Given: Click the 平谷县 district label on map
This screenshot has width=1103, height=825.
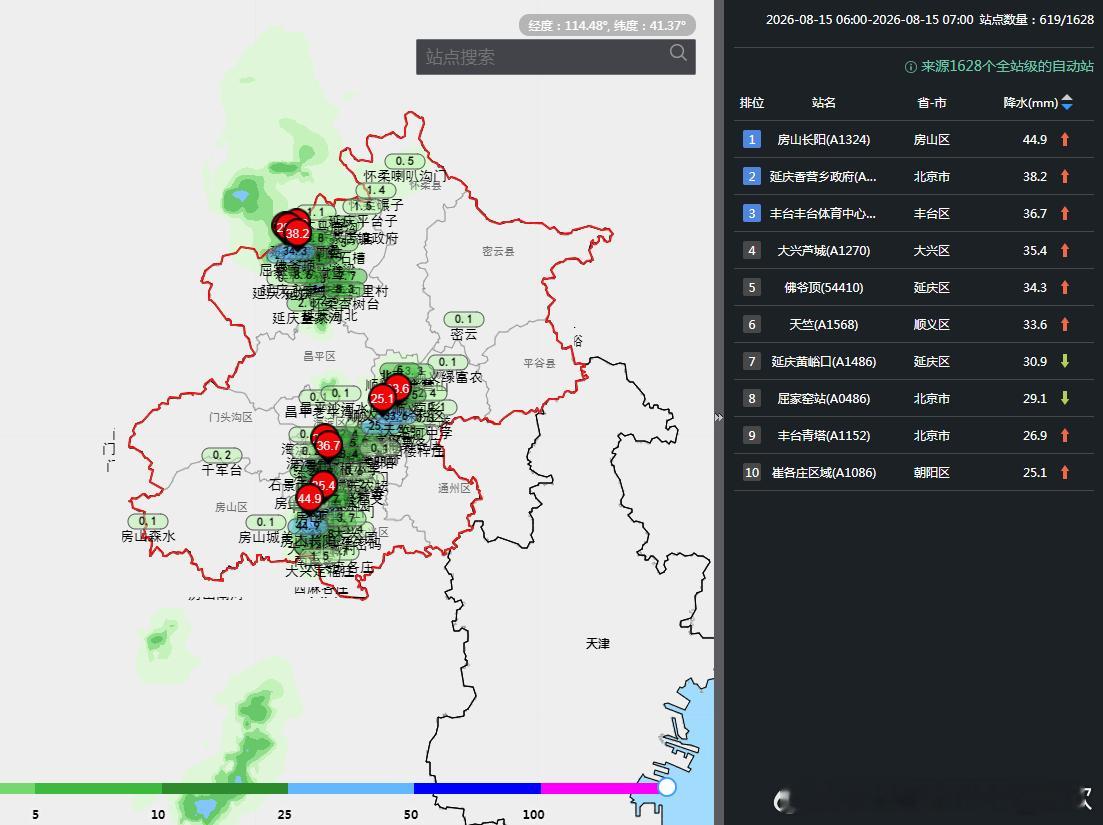Looking at the screenshot, I should pyautogui.click(x=539, y=363).
